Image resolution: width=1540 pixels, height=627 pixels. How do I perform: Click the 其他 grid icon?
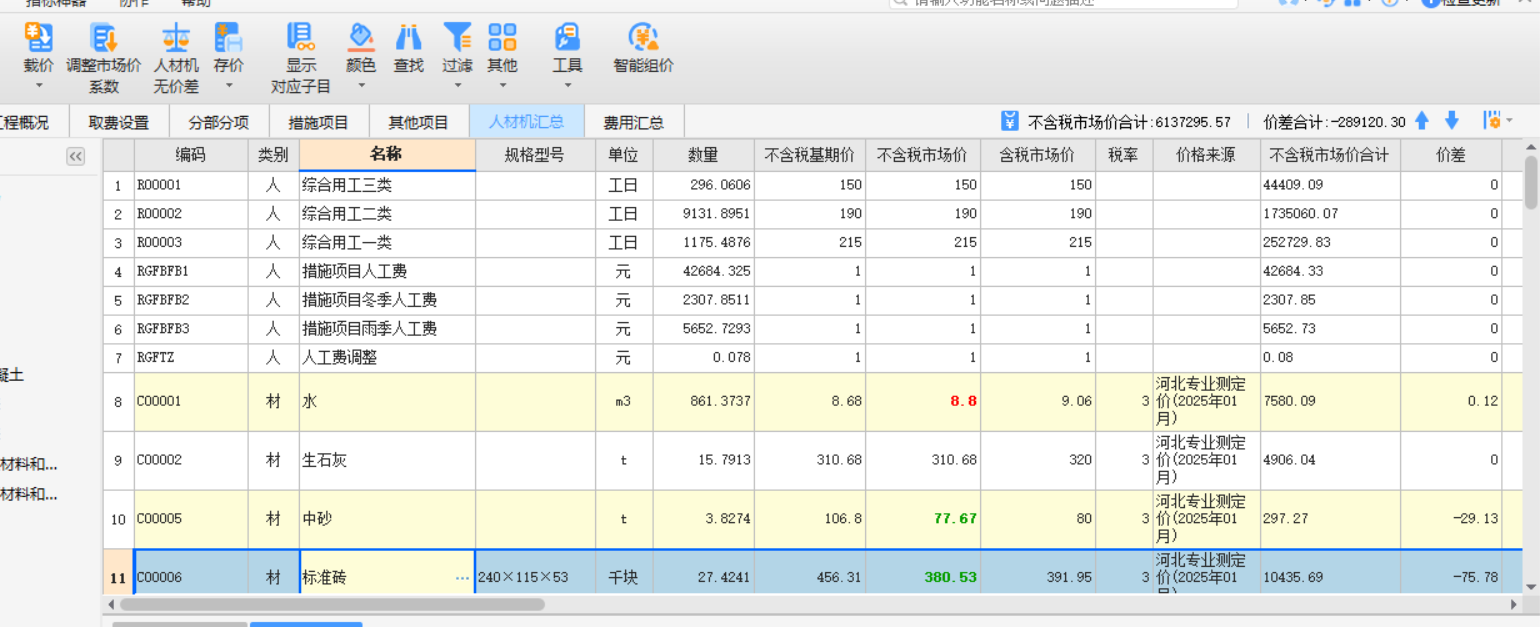tap(502, 38)
